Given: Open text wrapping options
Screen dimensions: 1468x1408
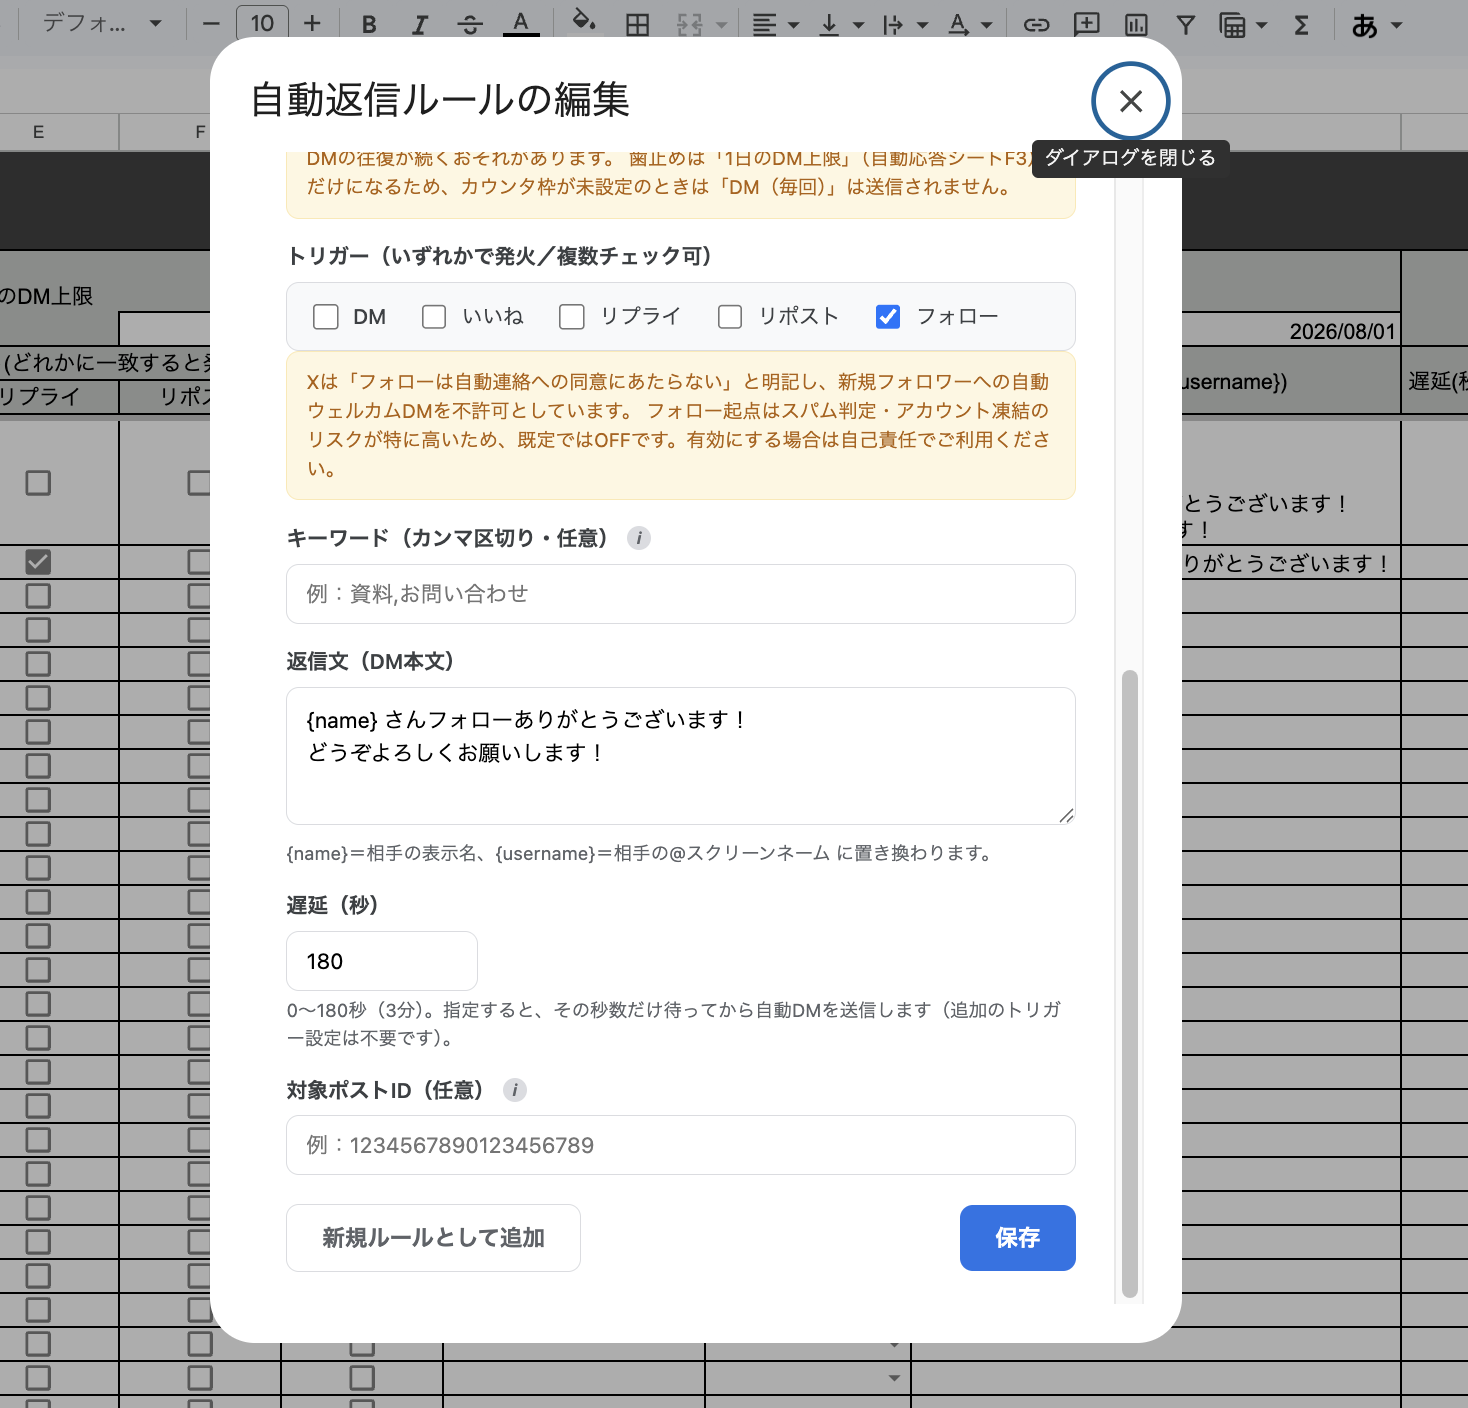Looking at the screenshot, I should [x=906, y=24].
